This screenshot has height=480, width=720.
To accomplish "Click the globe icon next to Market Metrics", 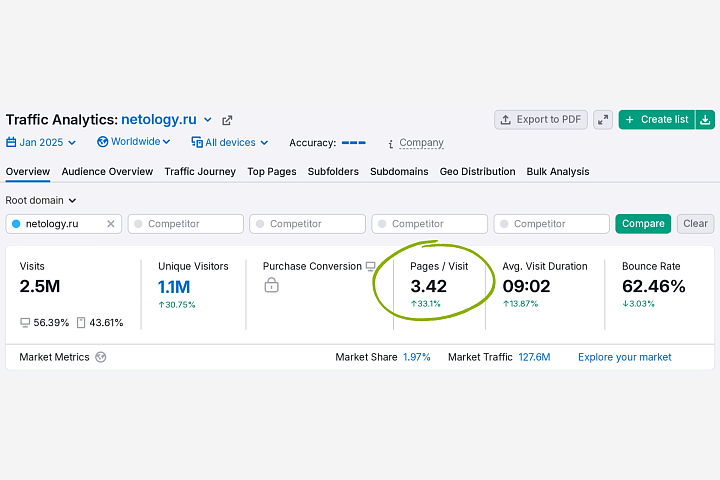I will [x=101, y=357].
